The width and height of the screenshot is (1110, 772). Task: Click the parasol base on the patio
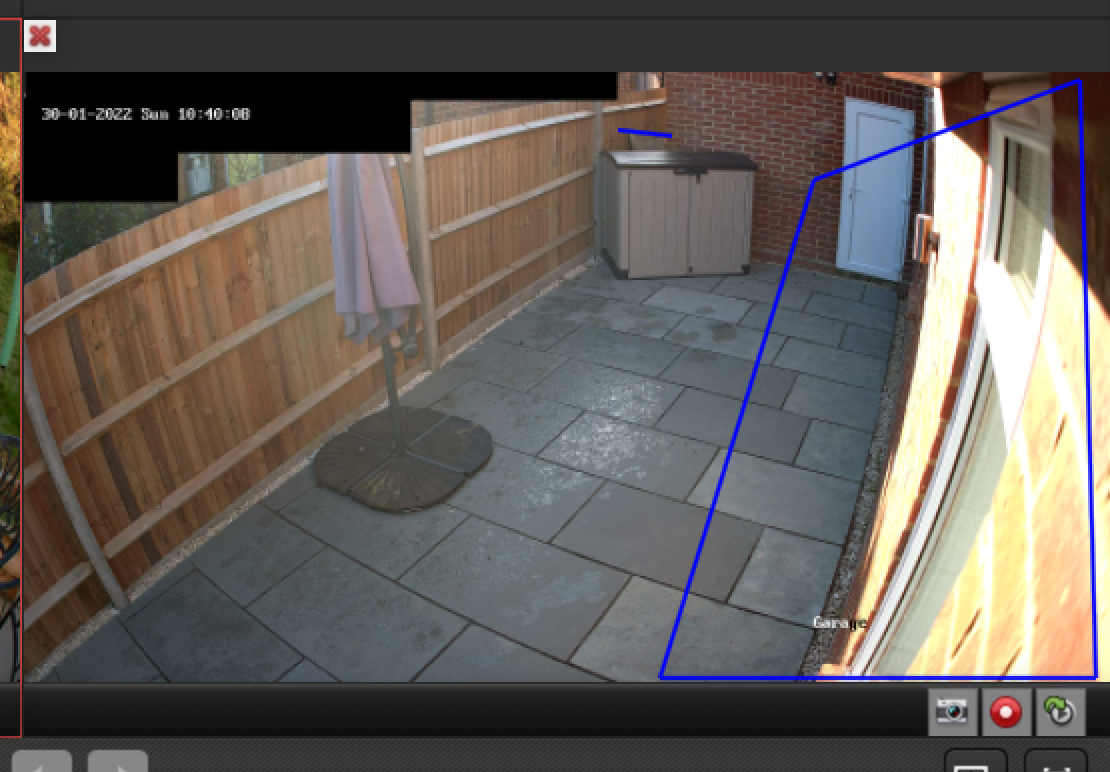tap(403, 461)
